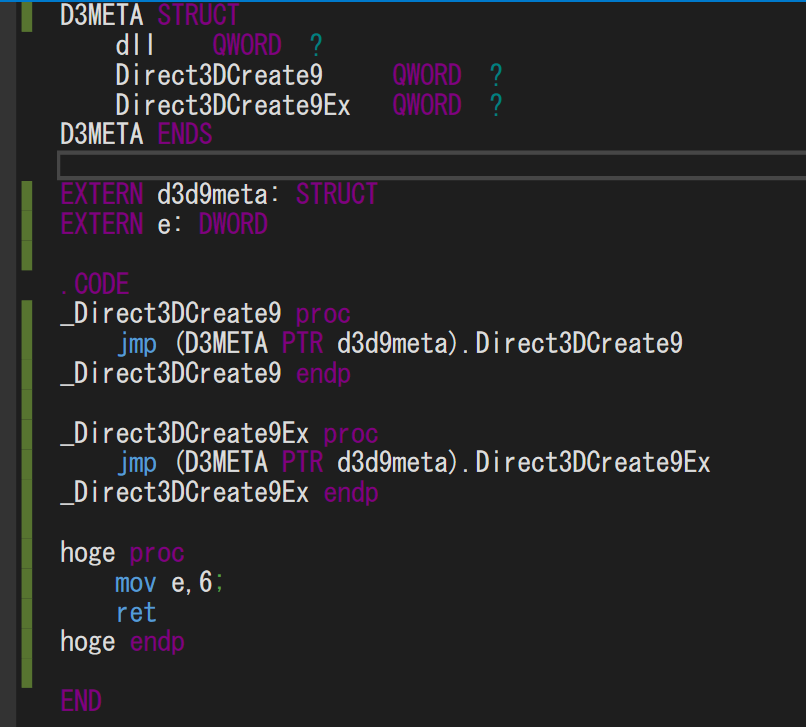This screenshot has height=727, width=806.
Task: Click endp after _Direct3DCreate9Ex
Action: pyautogui.click(x=351, y=493)
